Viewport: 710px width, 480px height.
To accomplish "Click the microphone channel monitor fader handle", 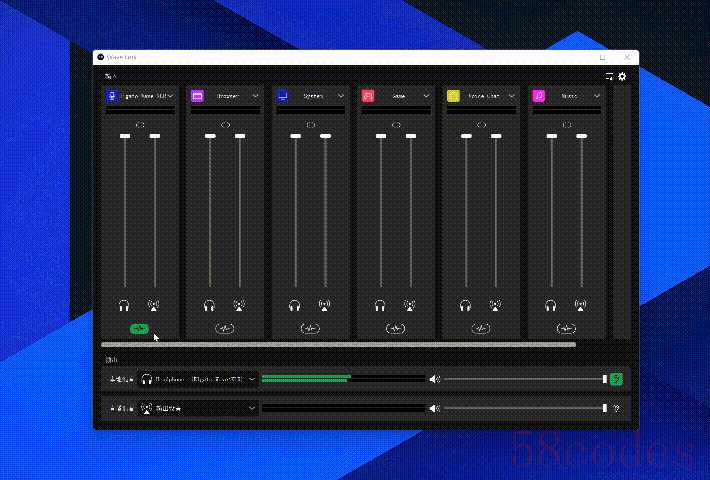I will (125, 136).
